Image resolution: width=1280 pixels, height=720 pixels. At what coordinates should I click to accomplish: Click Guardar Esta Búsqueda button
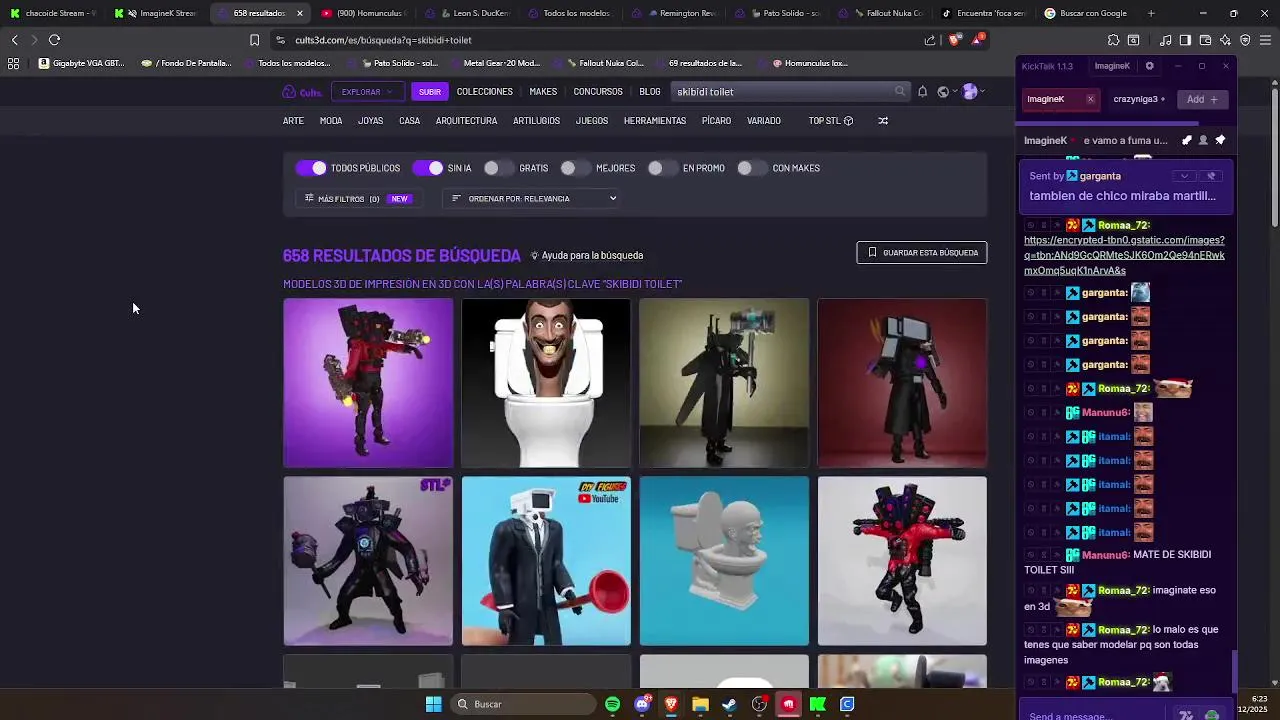pos(922,253)
